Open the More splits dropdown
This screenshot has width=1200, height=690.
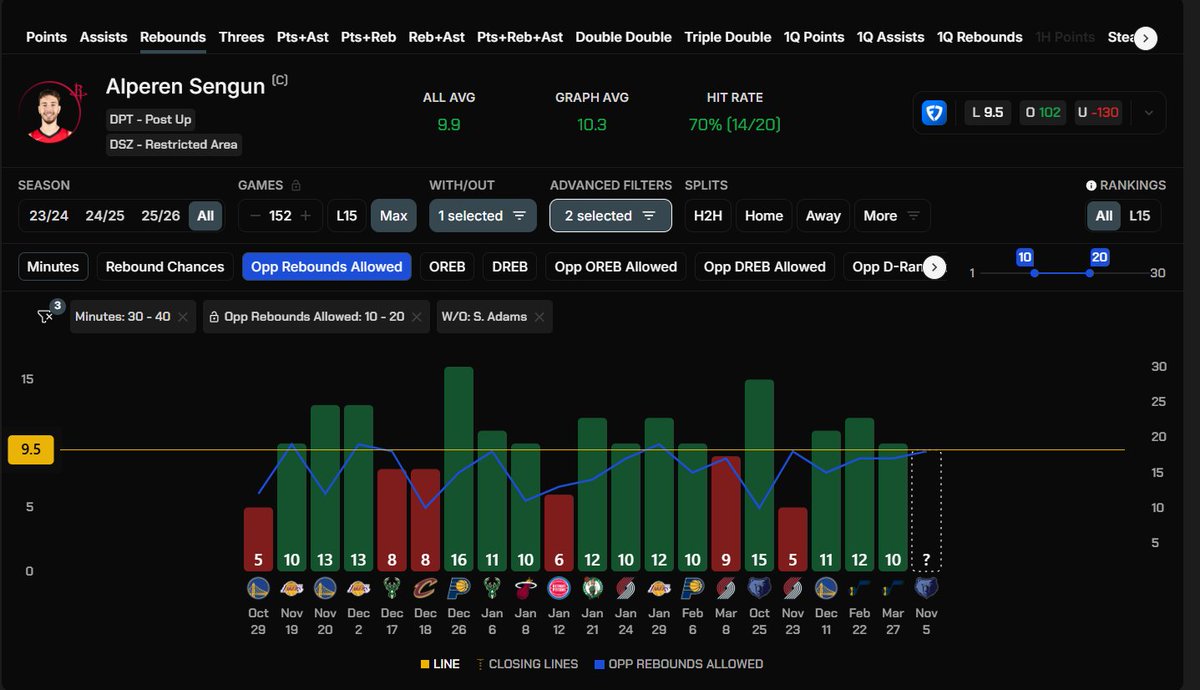click(x=893, y=216)
